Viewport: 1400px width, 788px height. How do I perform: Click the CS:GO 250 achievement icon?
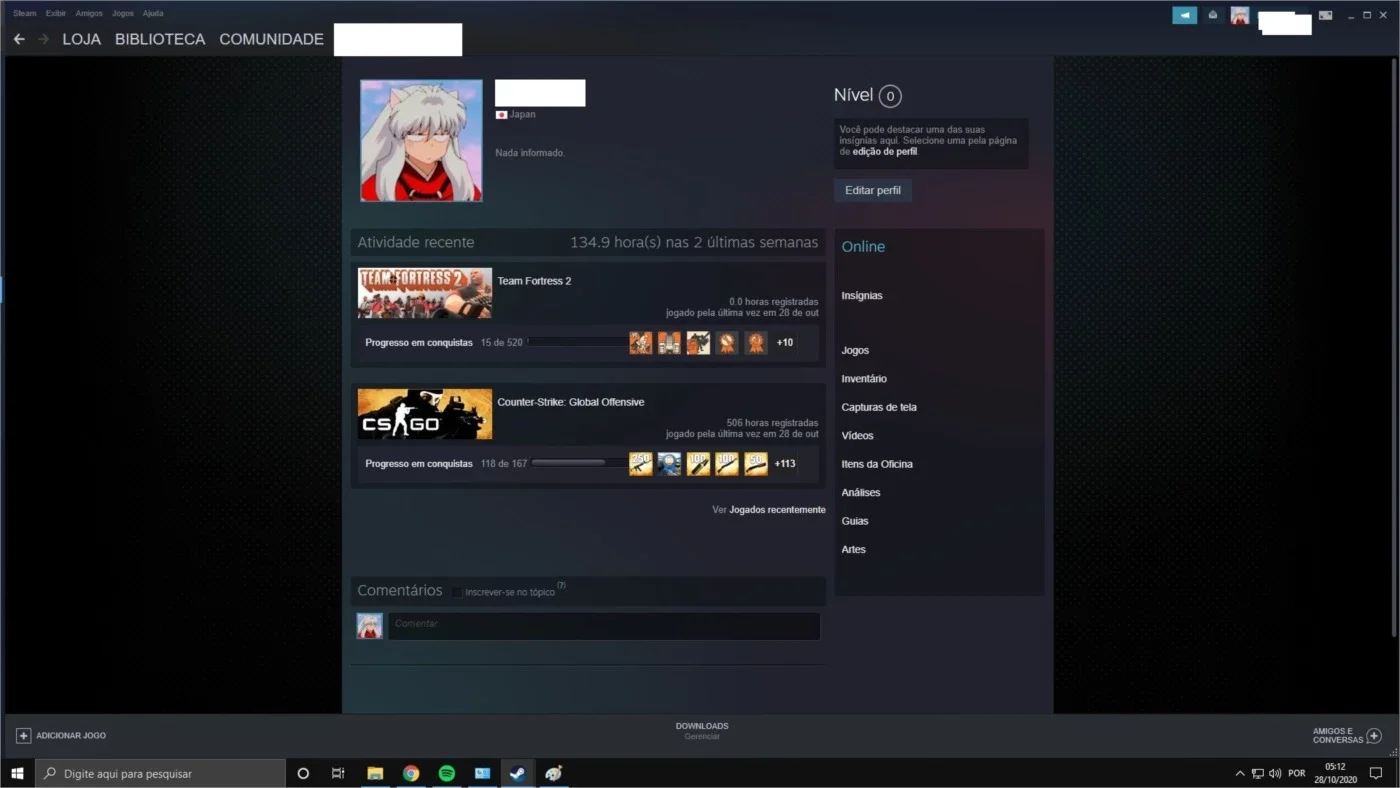click(x=641, y=464)
